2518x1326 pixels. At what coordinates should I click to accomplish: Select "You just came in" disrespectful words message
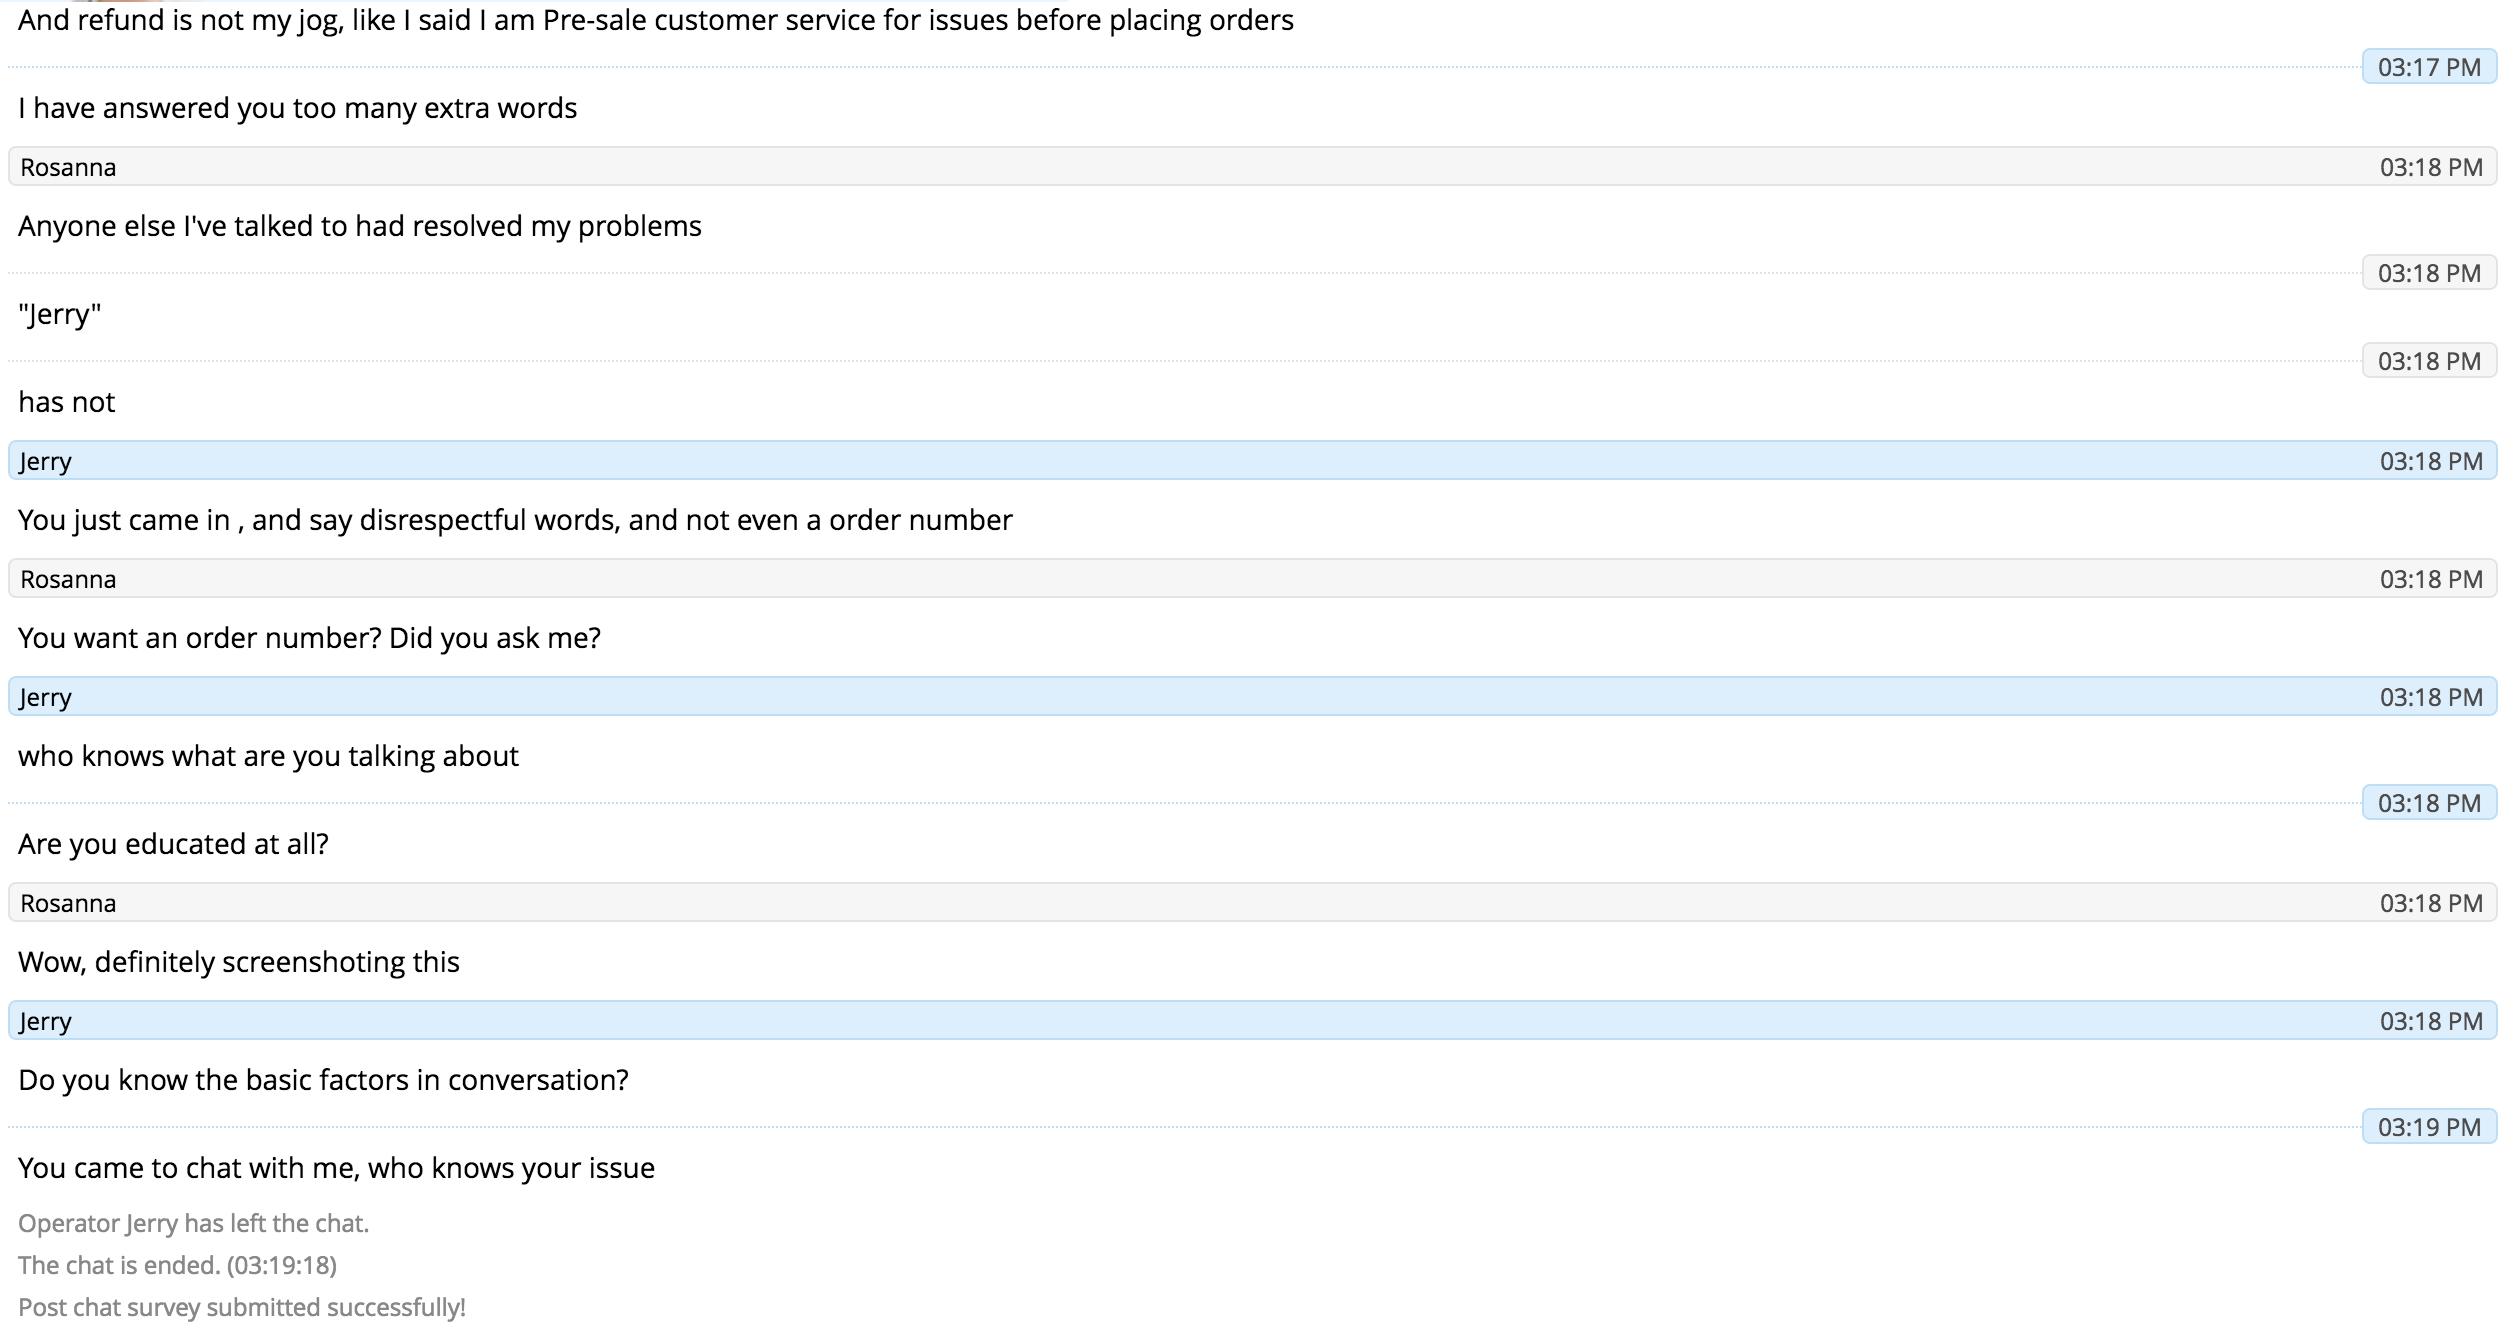[514, 520]
